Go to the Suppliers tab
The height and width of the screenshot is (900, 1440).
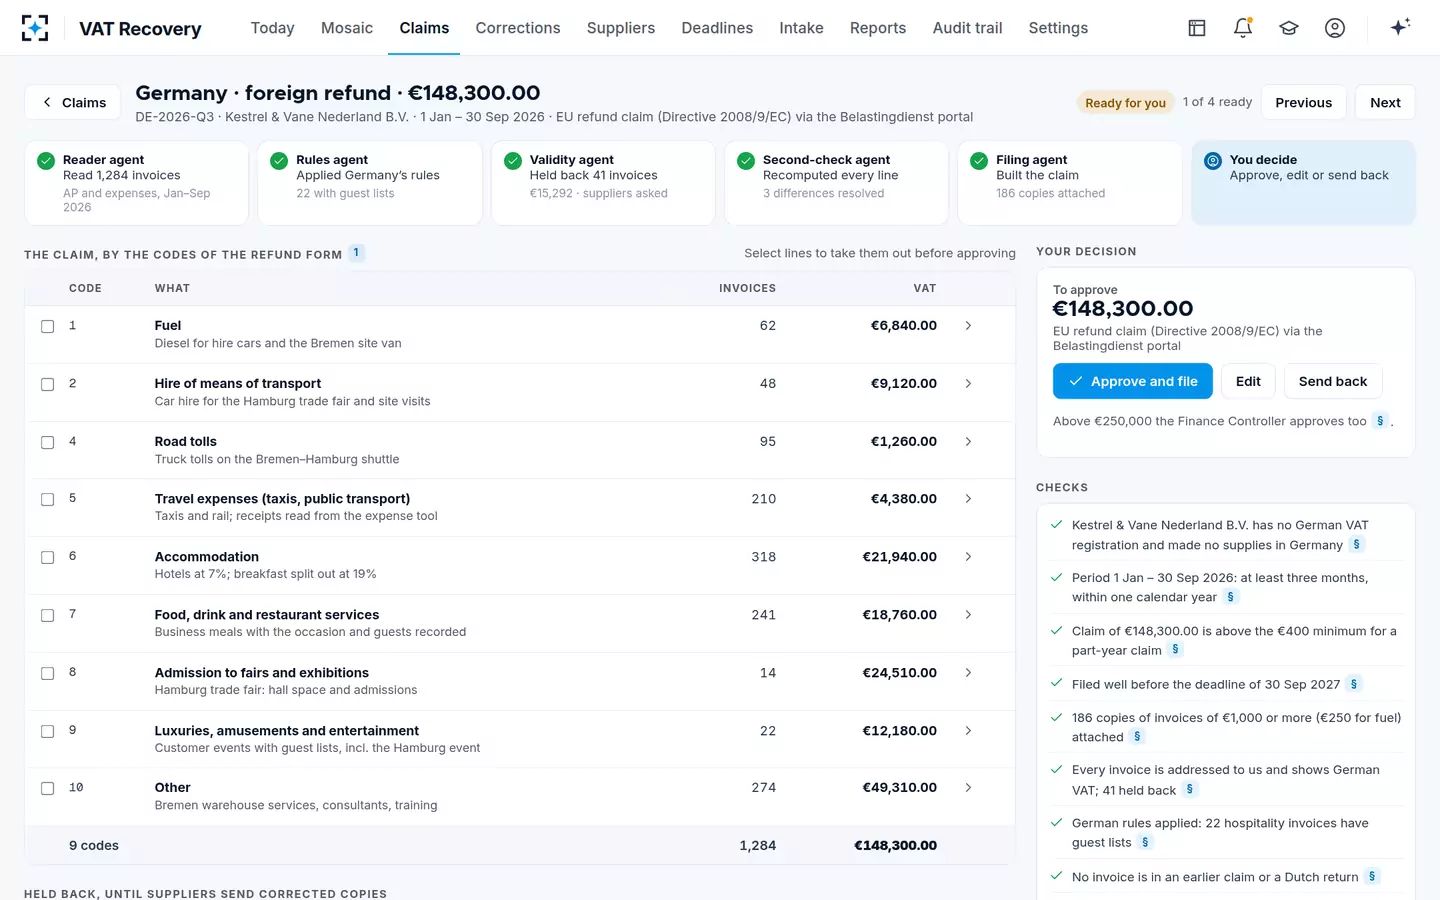pyautogui.click(x=621, y=28)
